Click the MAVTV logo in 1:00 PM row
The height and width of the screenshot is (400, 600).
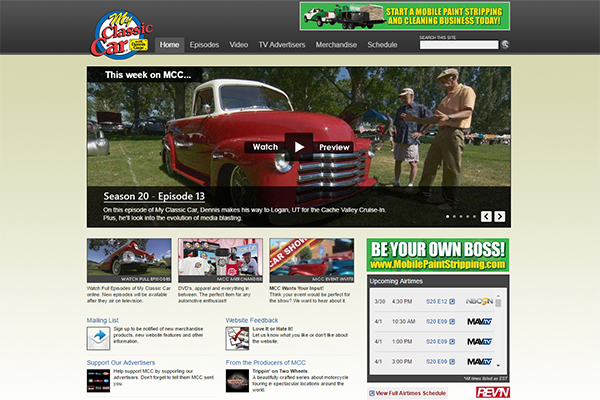479,341
